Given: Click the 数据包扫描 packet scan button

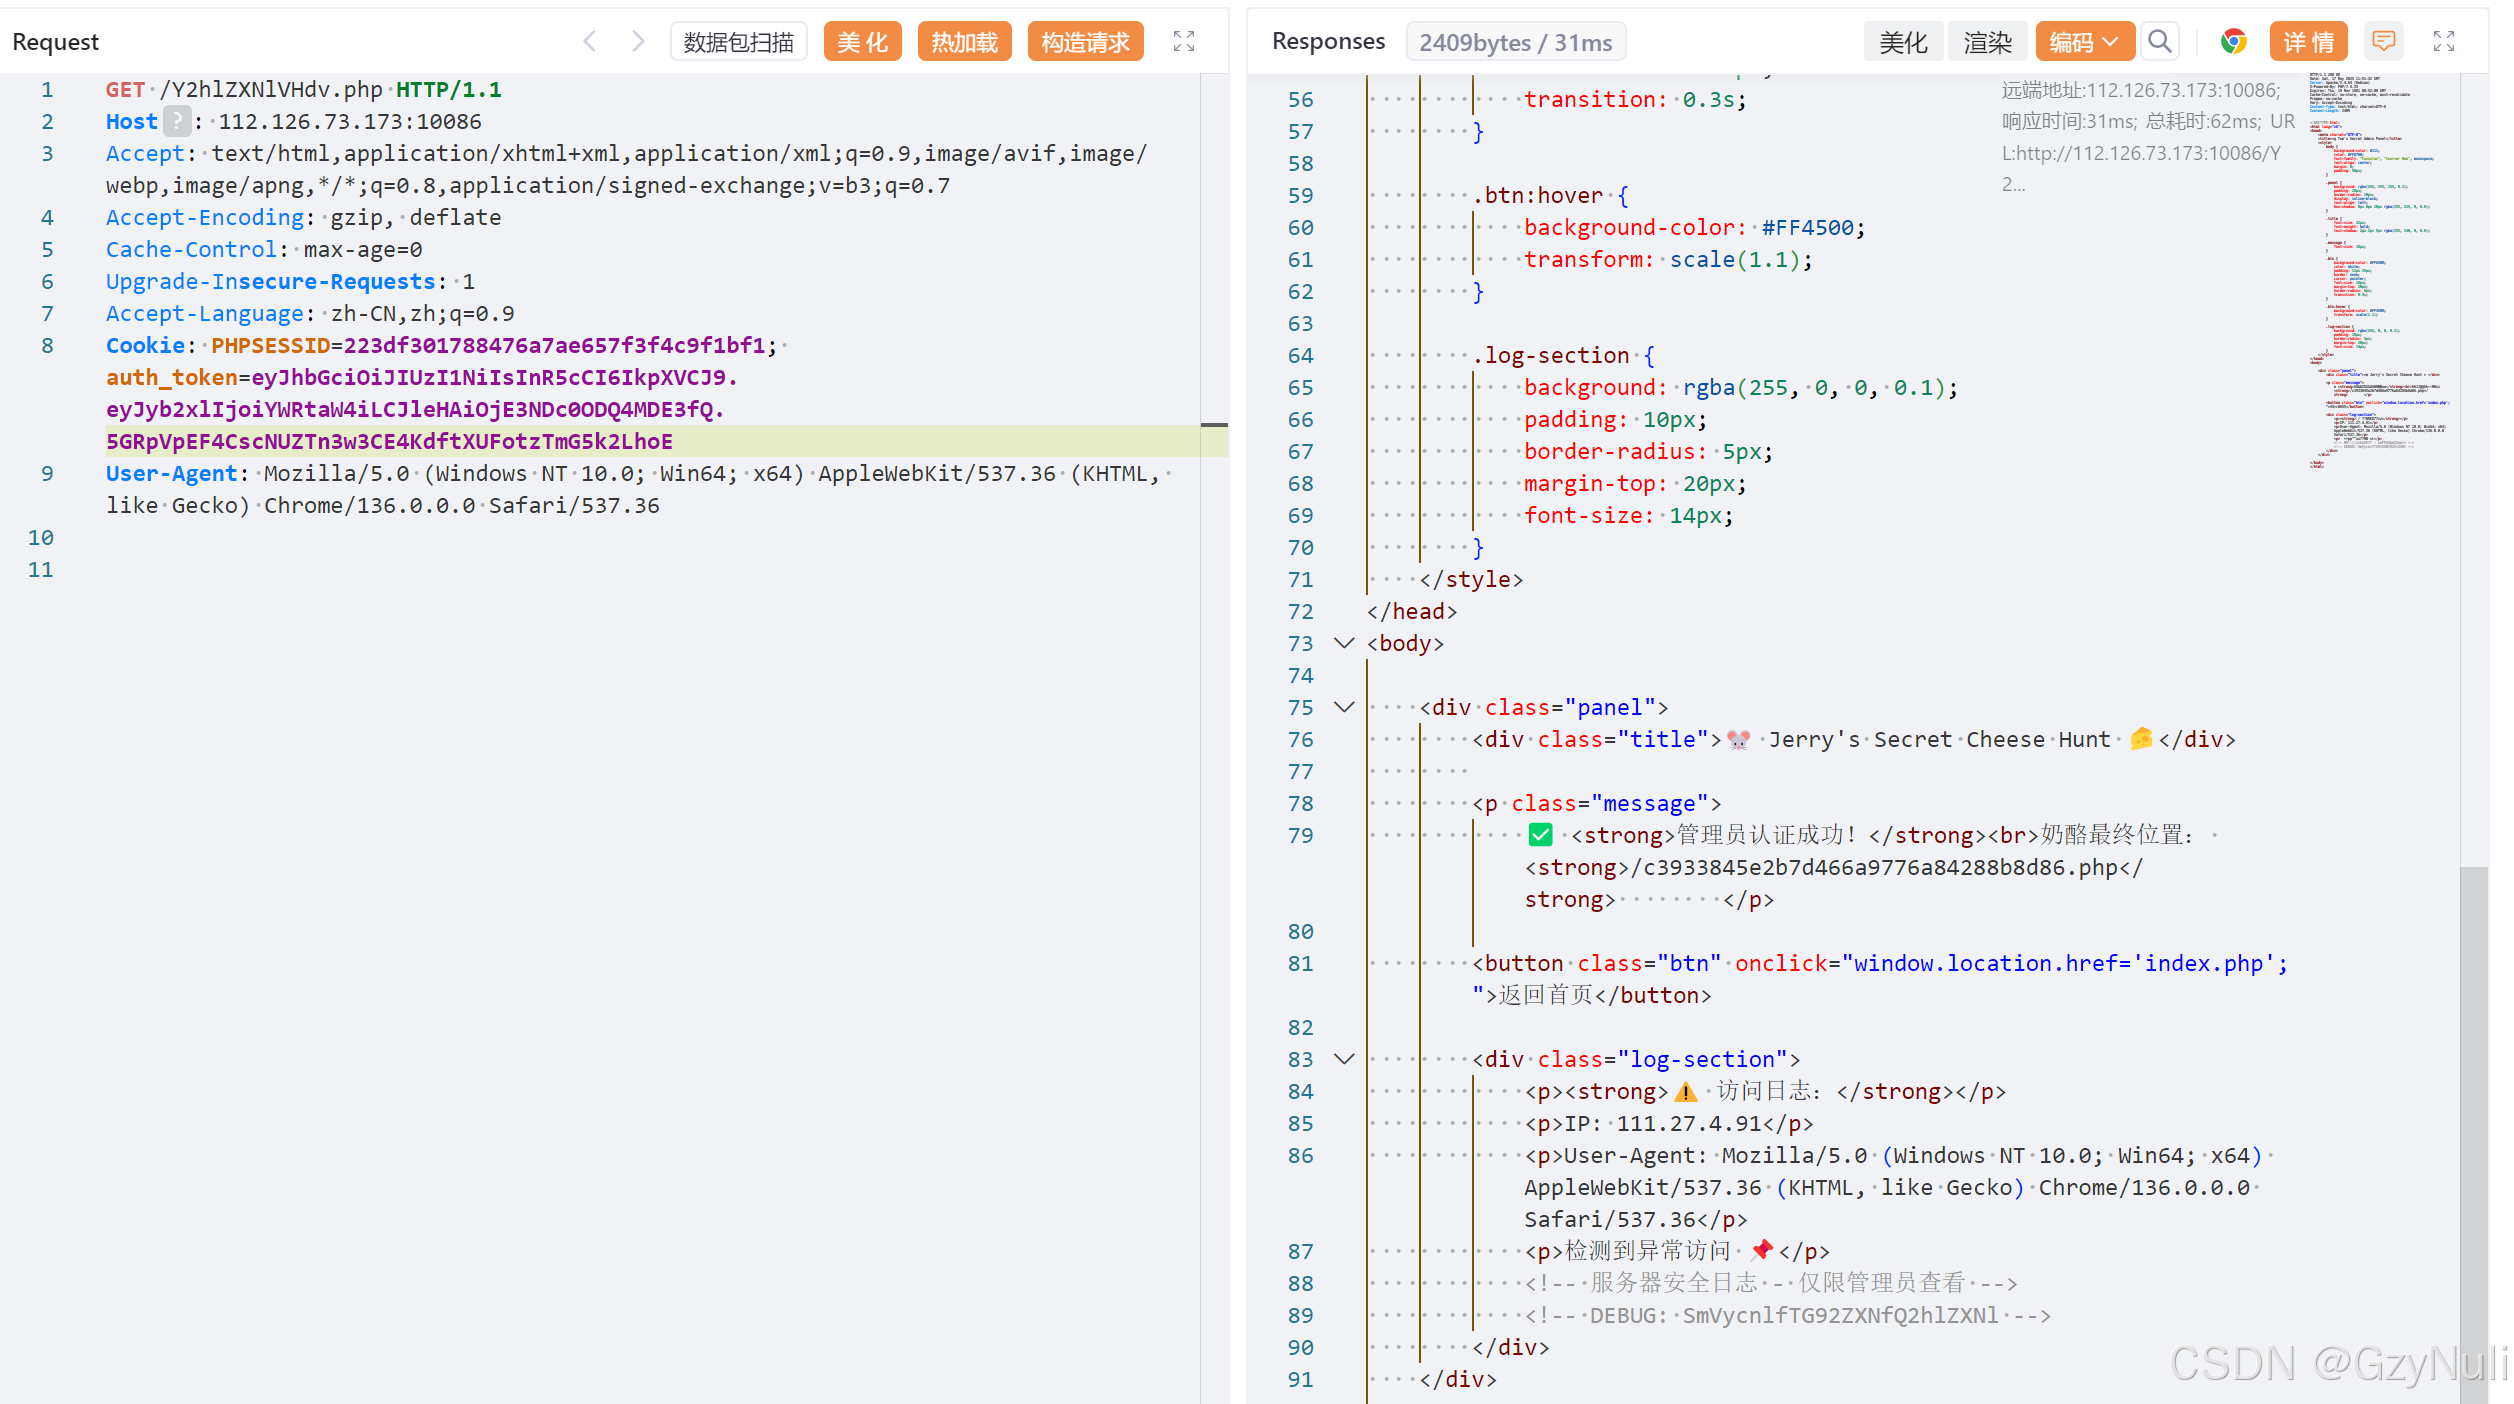Looking at the screenshot, I should coord(738,42).
